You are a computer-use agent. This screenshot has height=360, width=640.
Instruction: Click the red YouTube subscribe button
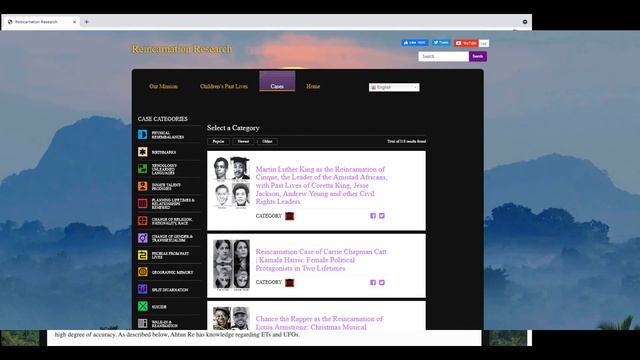[466, 43]
